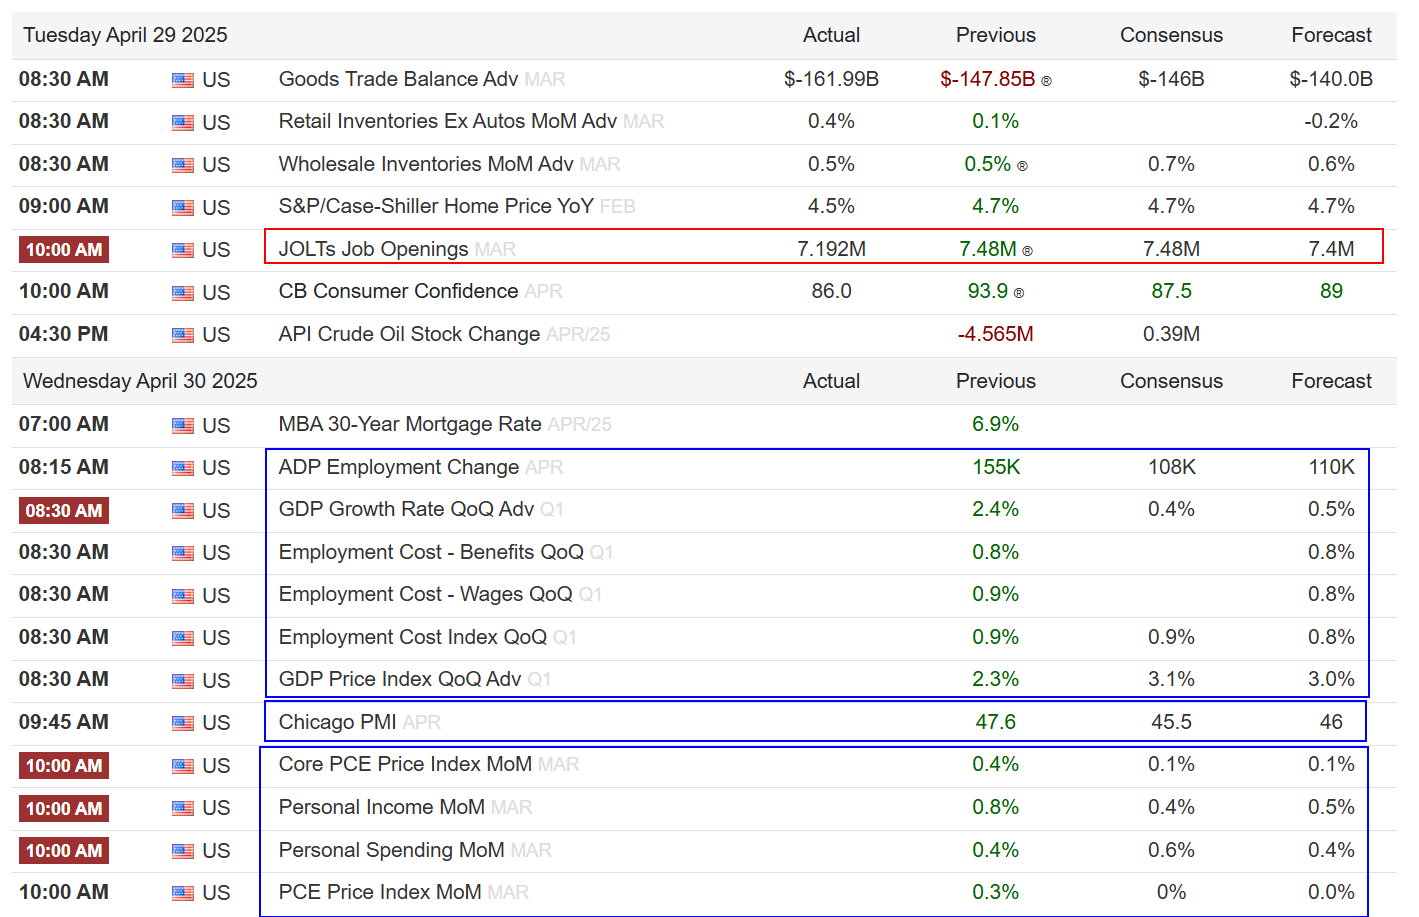Click Consensus column header under Tuesday

click(x=1171, y=35)
